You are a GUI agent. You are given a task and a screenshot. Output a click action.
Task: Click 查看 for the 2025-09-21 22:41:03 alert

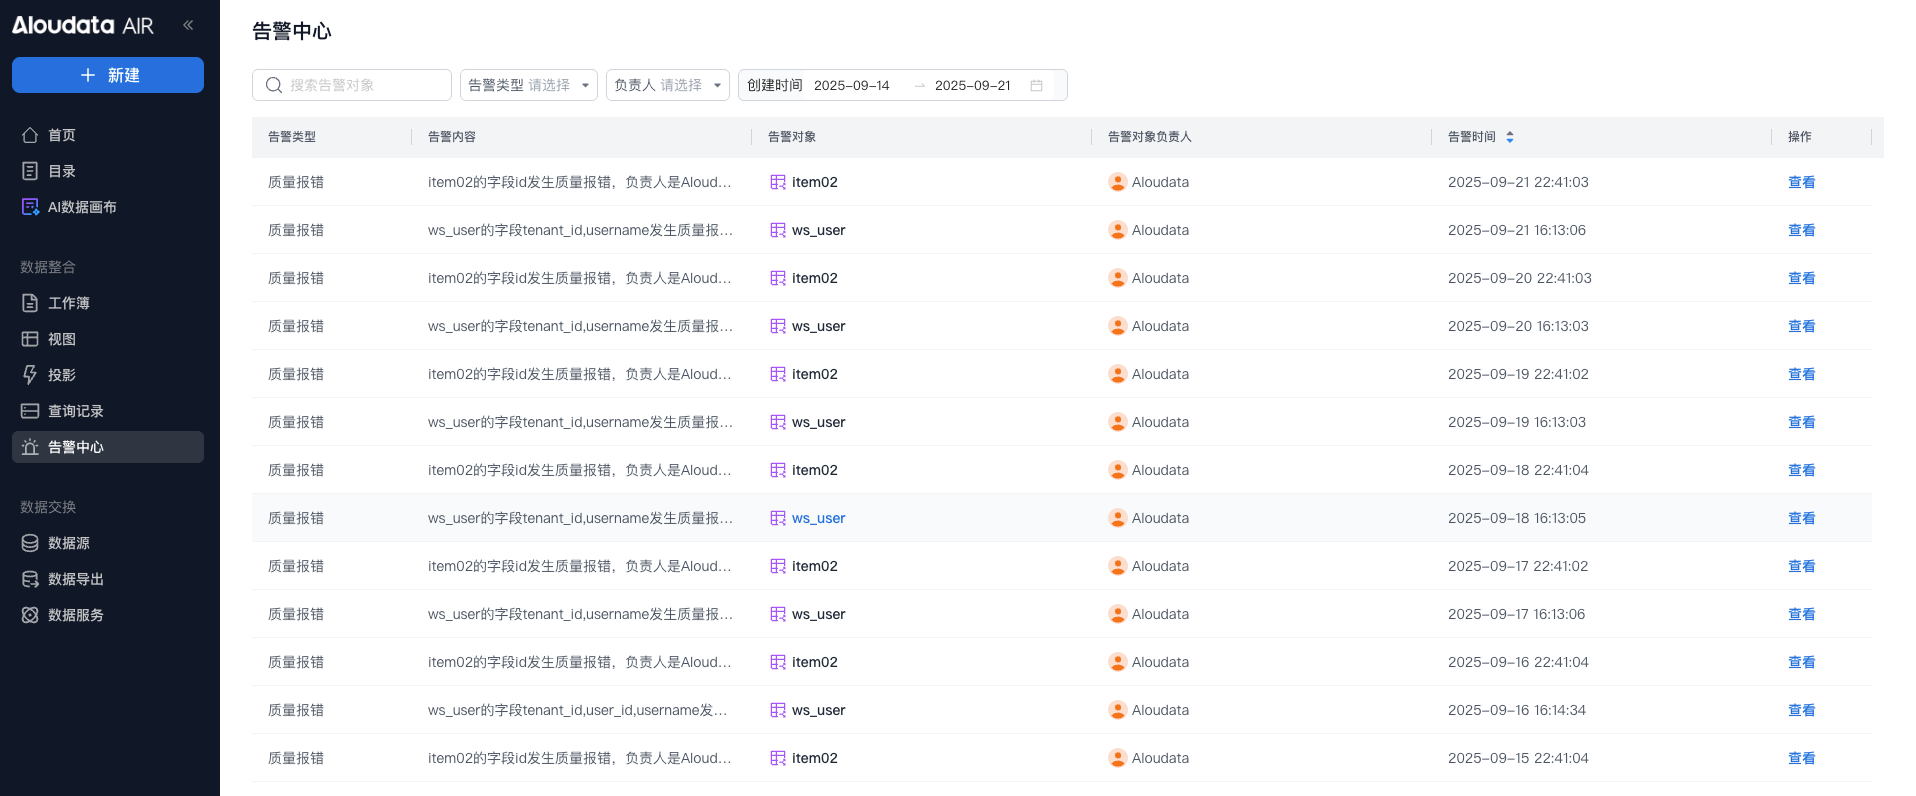1801,182
